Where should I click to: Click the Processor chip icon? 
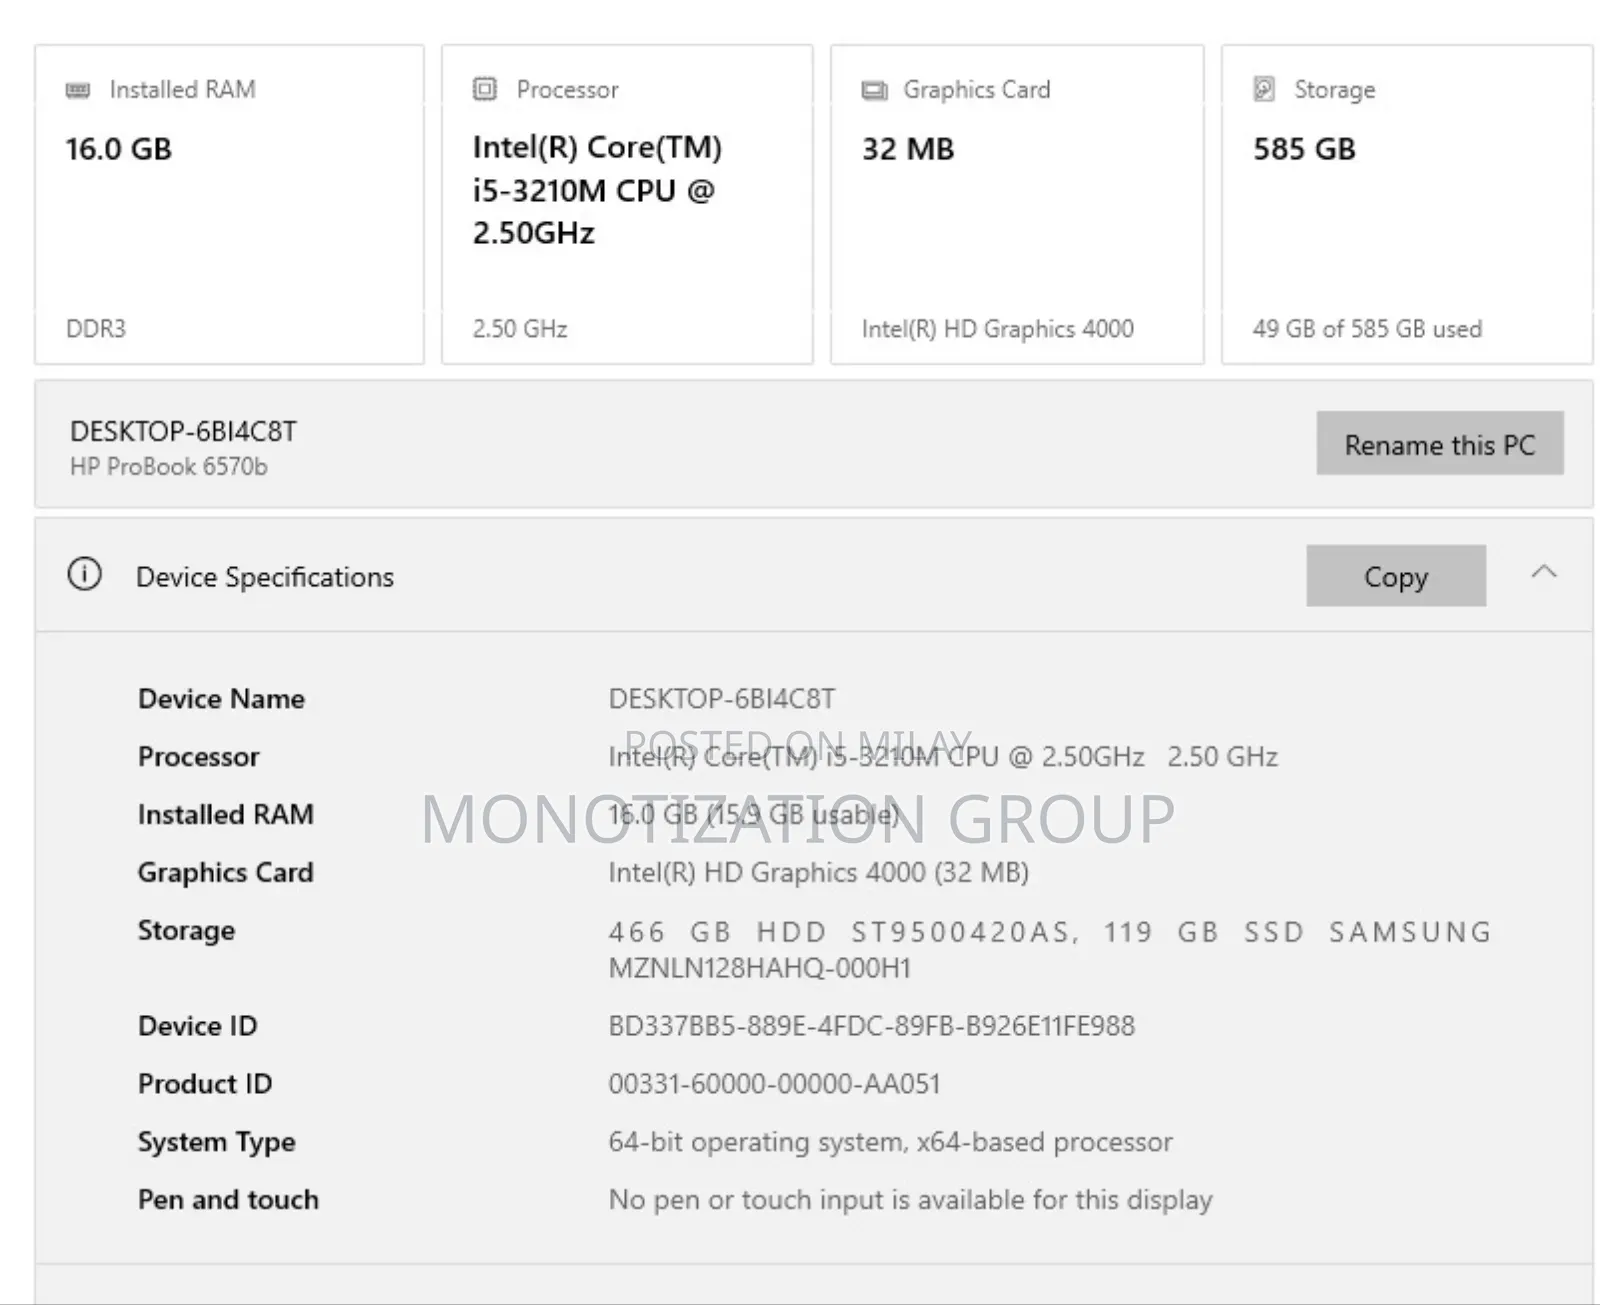485,89
